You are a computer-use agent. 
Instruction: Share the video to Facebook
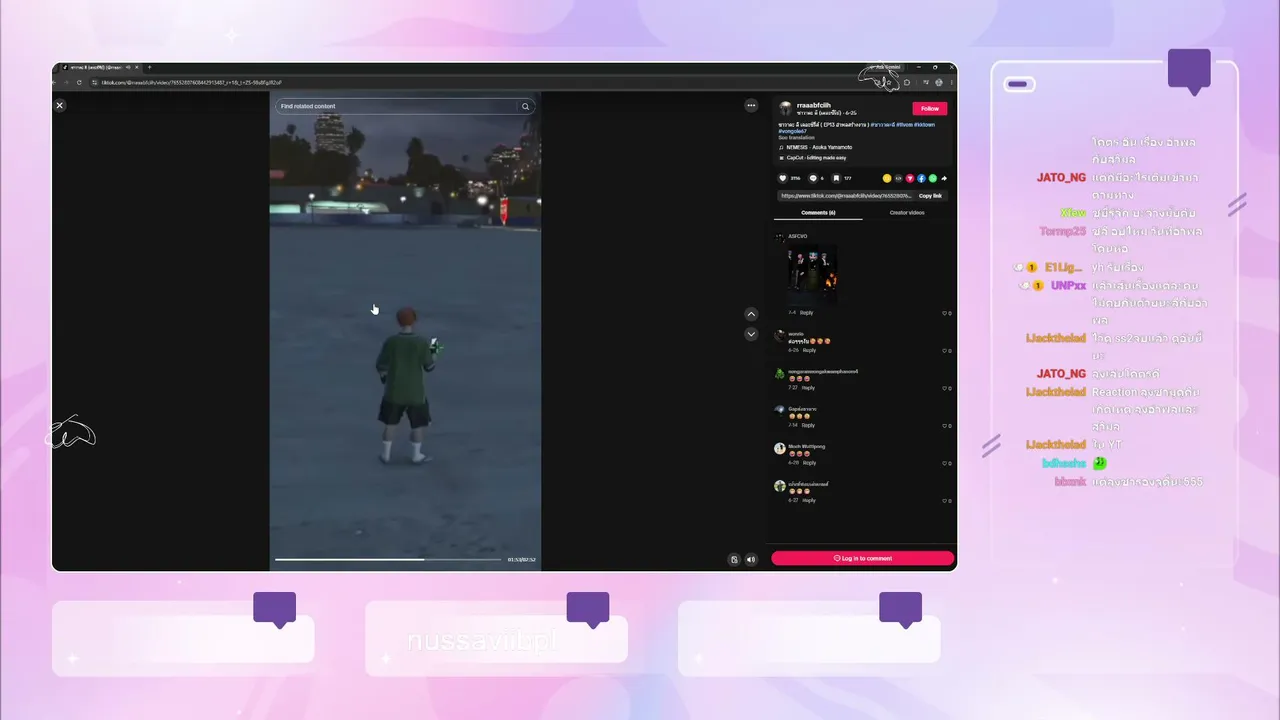pyautogui.click(x=921, y=178)
